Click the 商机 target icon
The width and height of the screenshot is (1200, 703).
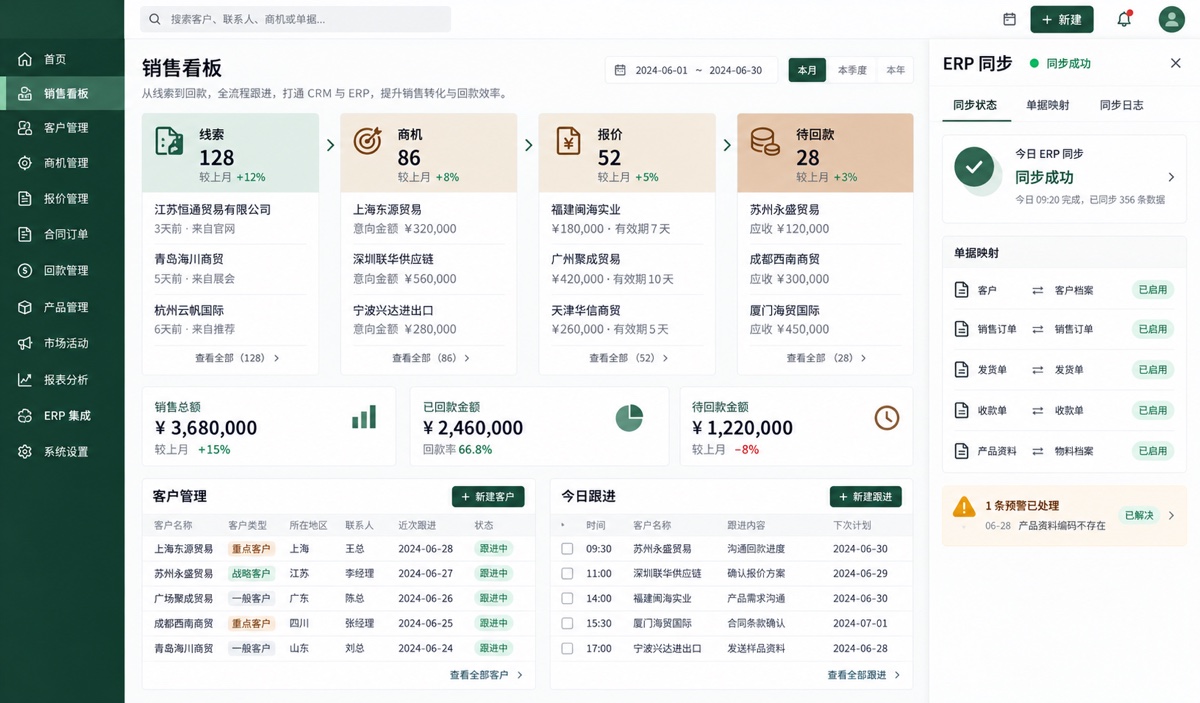367,141
